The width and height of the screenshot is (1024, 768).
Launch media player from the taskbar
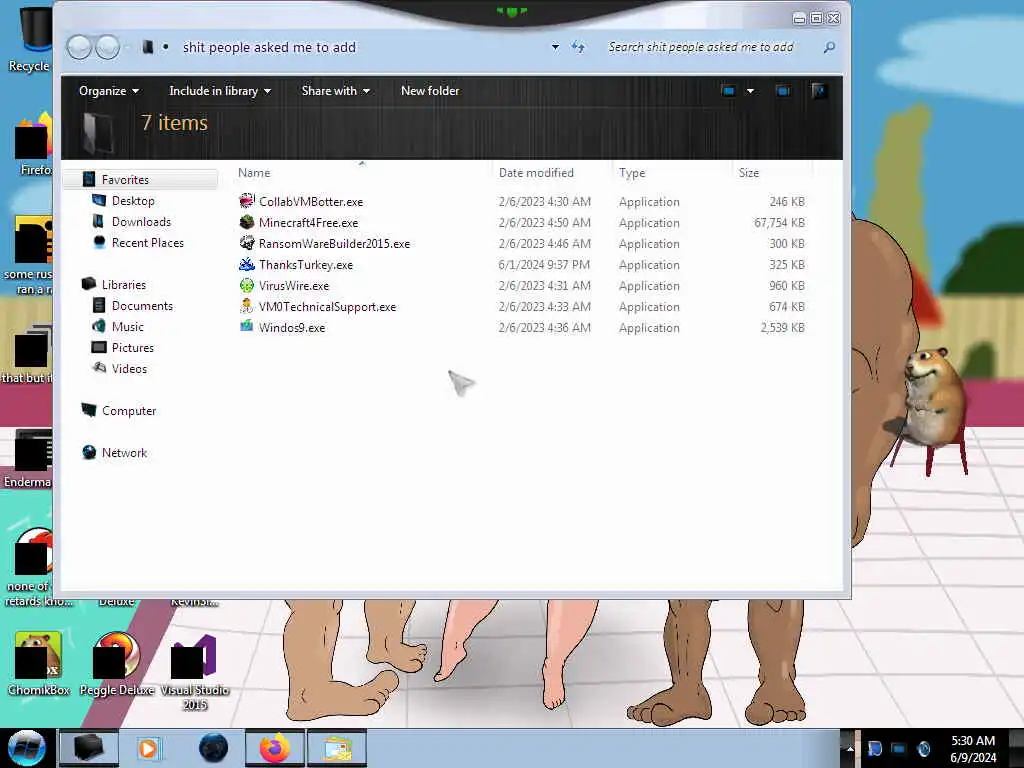148,748
